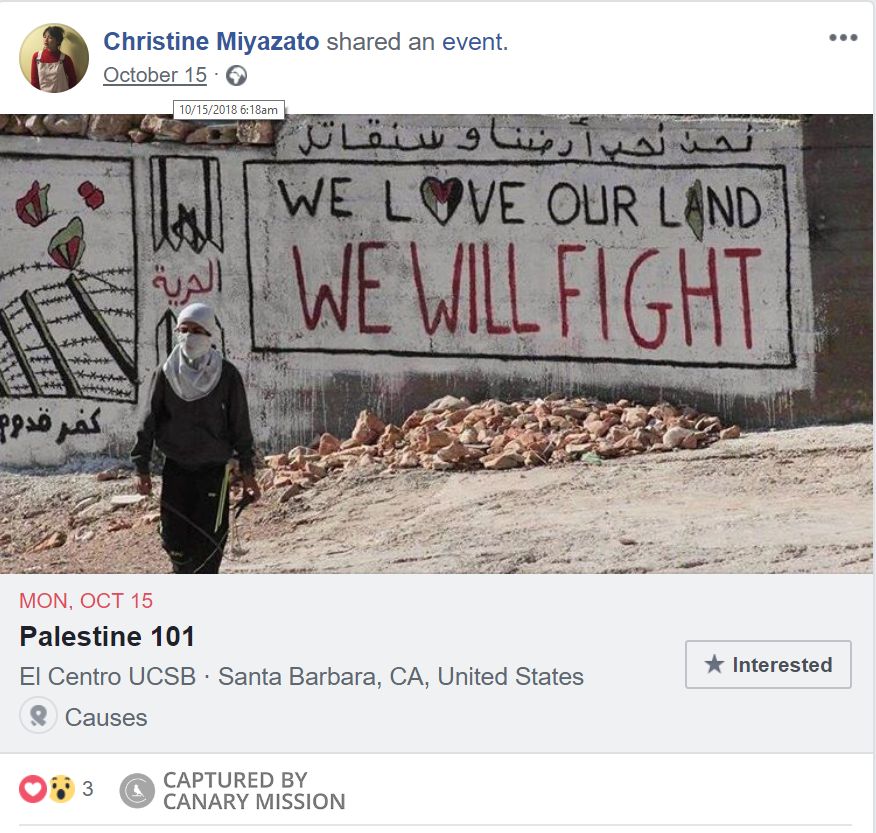Click the star icon on the Interested button
Screen dimensions: 876x833
click(713, 664)
